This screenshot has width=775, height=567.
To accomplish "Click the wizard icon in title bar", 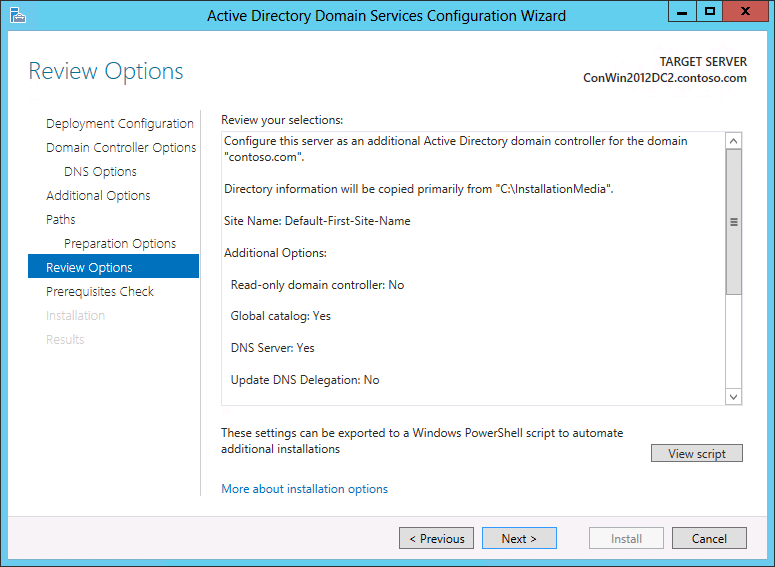I will 18,15.
